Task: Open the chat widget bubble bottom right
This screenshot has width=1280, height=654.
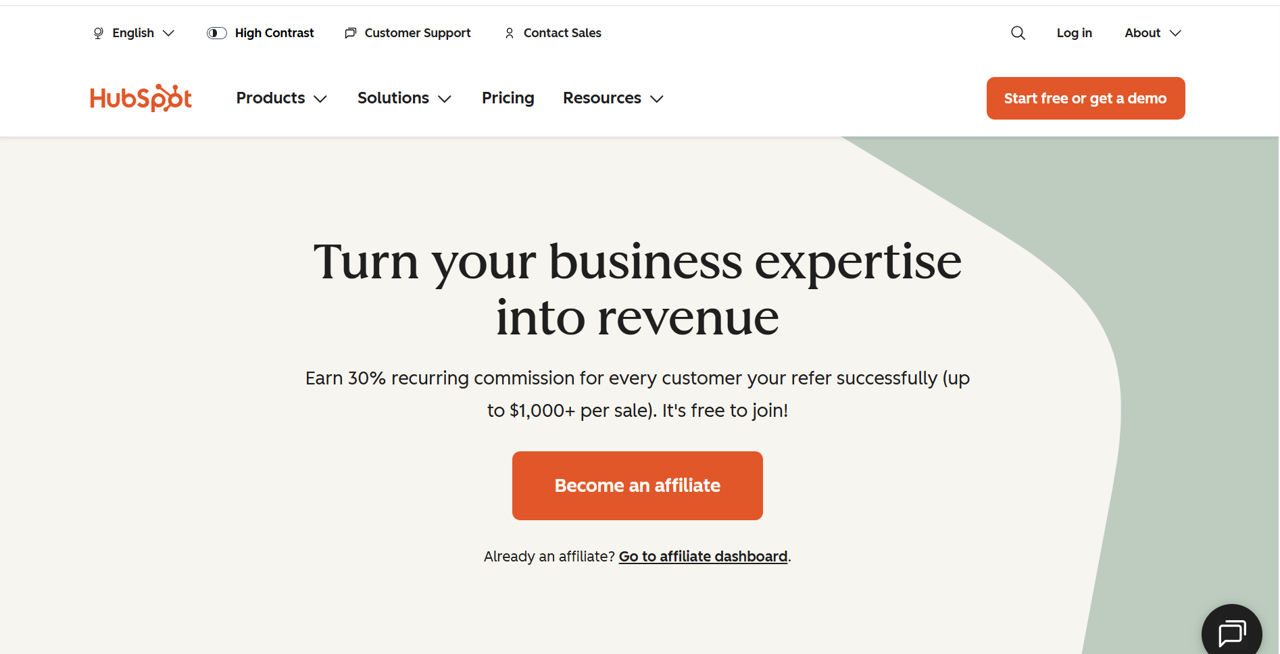Action: point(1231,630)
